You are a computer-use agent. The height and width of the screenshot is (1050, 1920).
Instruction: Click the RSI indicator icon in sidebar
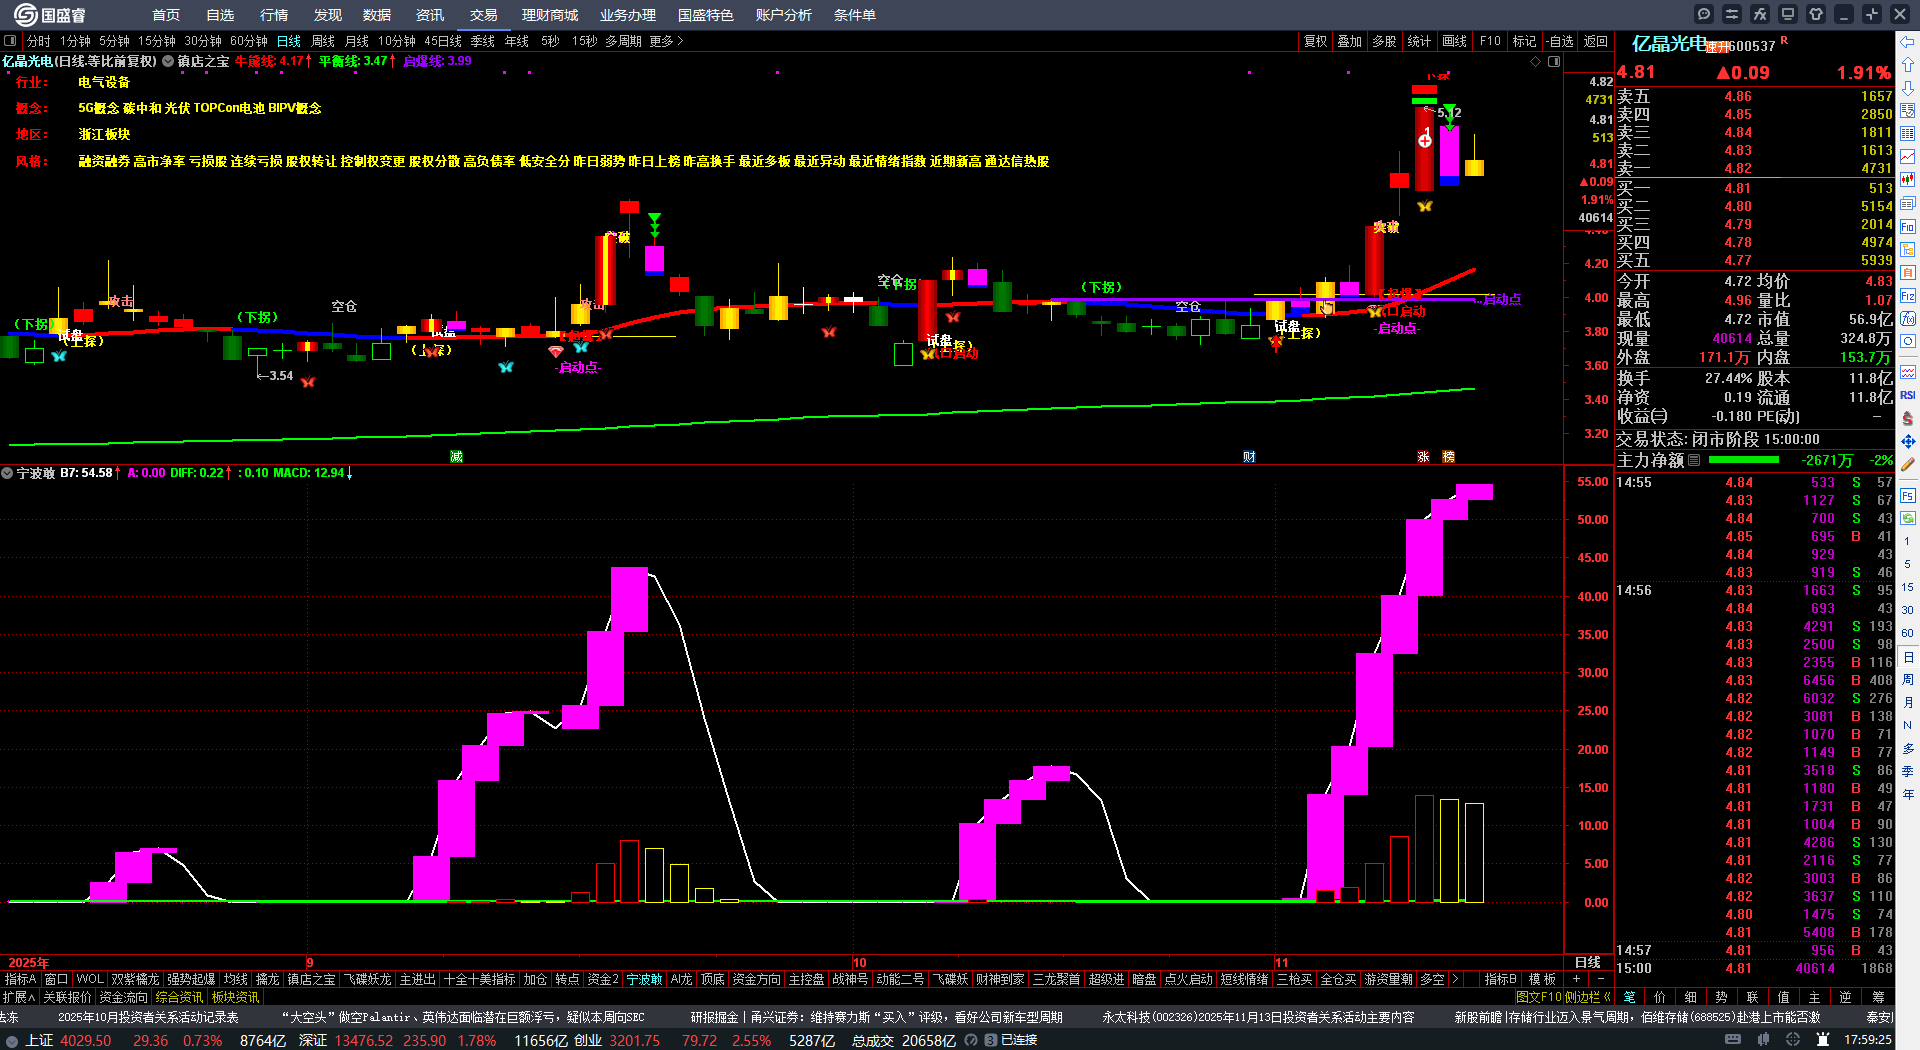[1908, 395]
